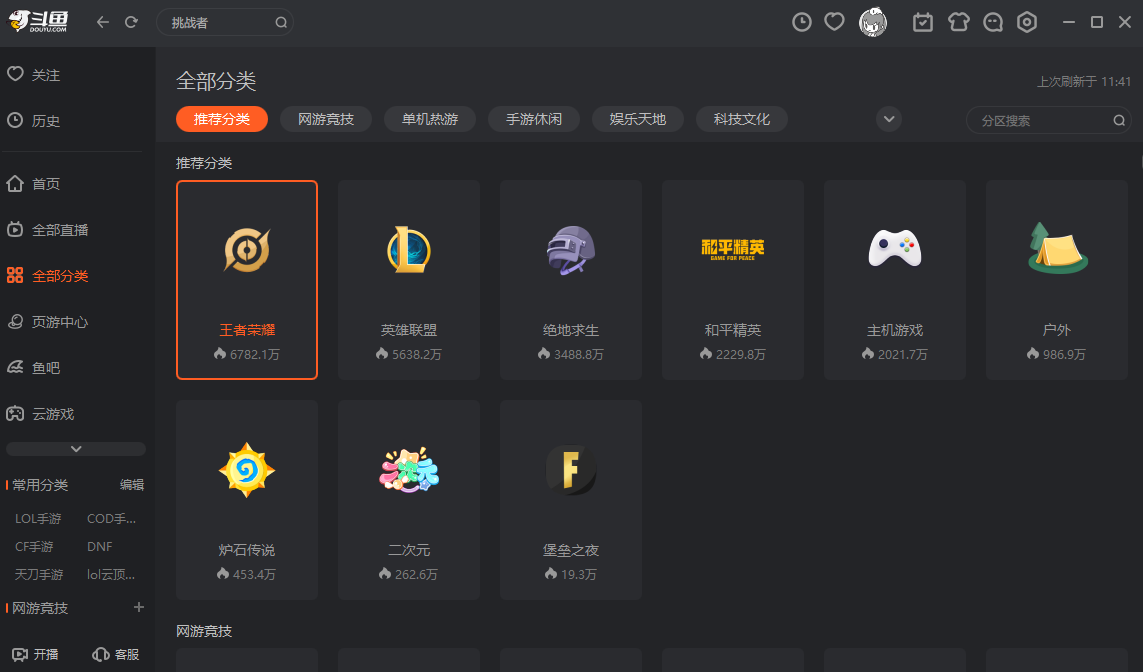Image resolution: width=1143 pixels, height=672 pixels.
Task: Open dress-up shop via t-shirt icon
Action: pyautogui.click(x=957, y=21)
